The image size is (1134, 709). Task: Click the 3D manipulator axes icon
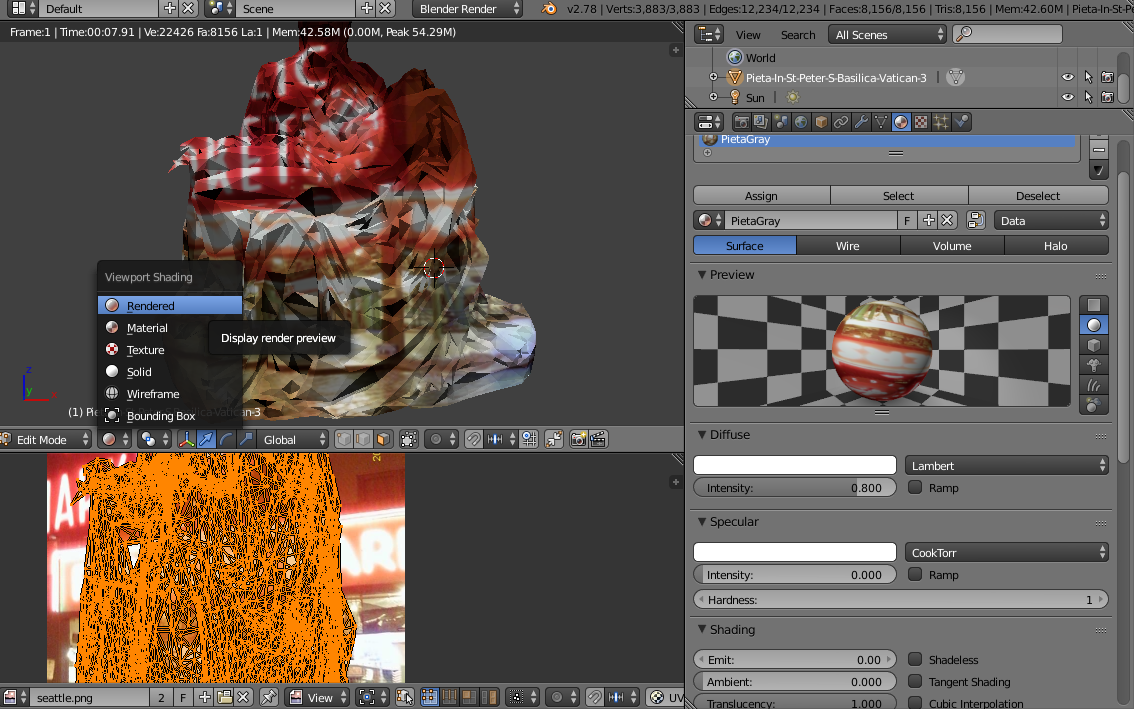(x=187, y=439)
